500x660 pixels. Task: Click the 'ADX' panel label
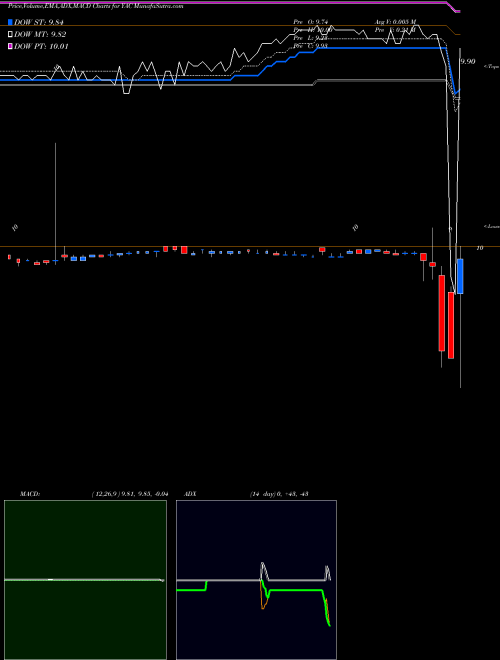(190, 494)
